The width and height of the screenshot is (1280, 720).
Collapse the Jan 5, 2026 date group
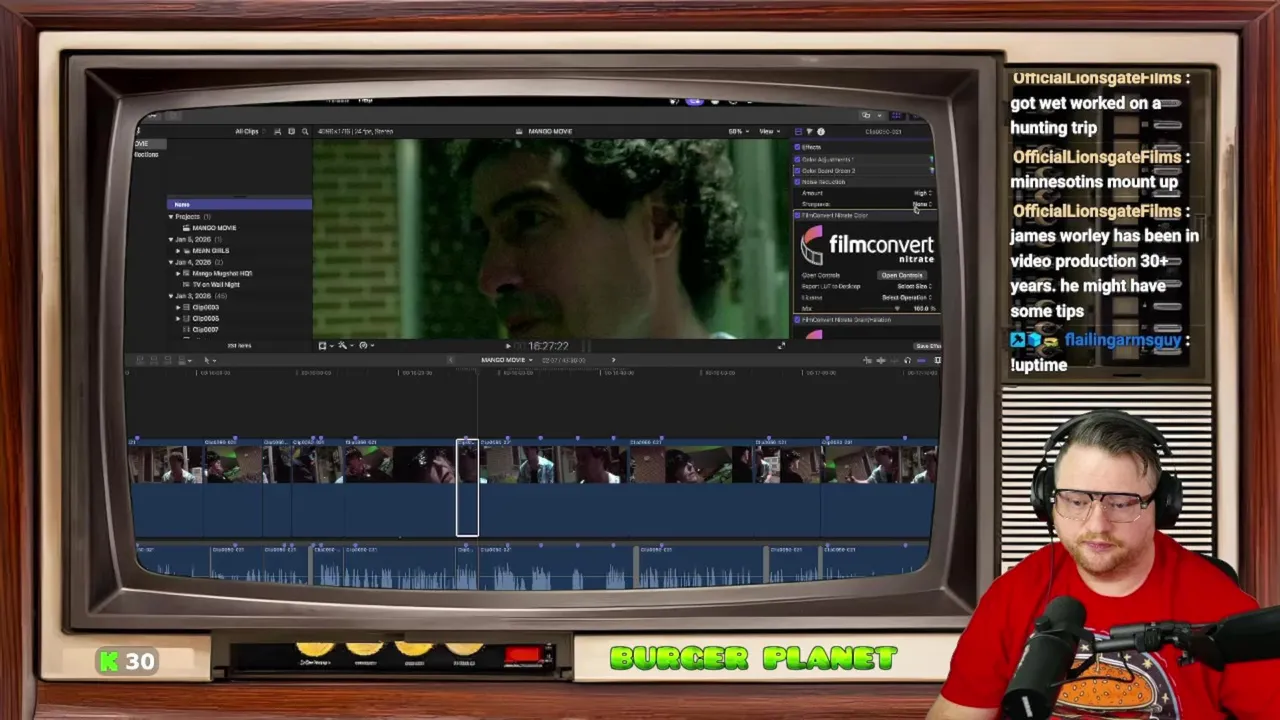click(171, 239)
